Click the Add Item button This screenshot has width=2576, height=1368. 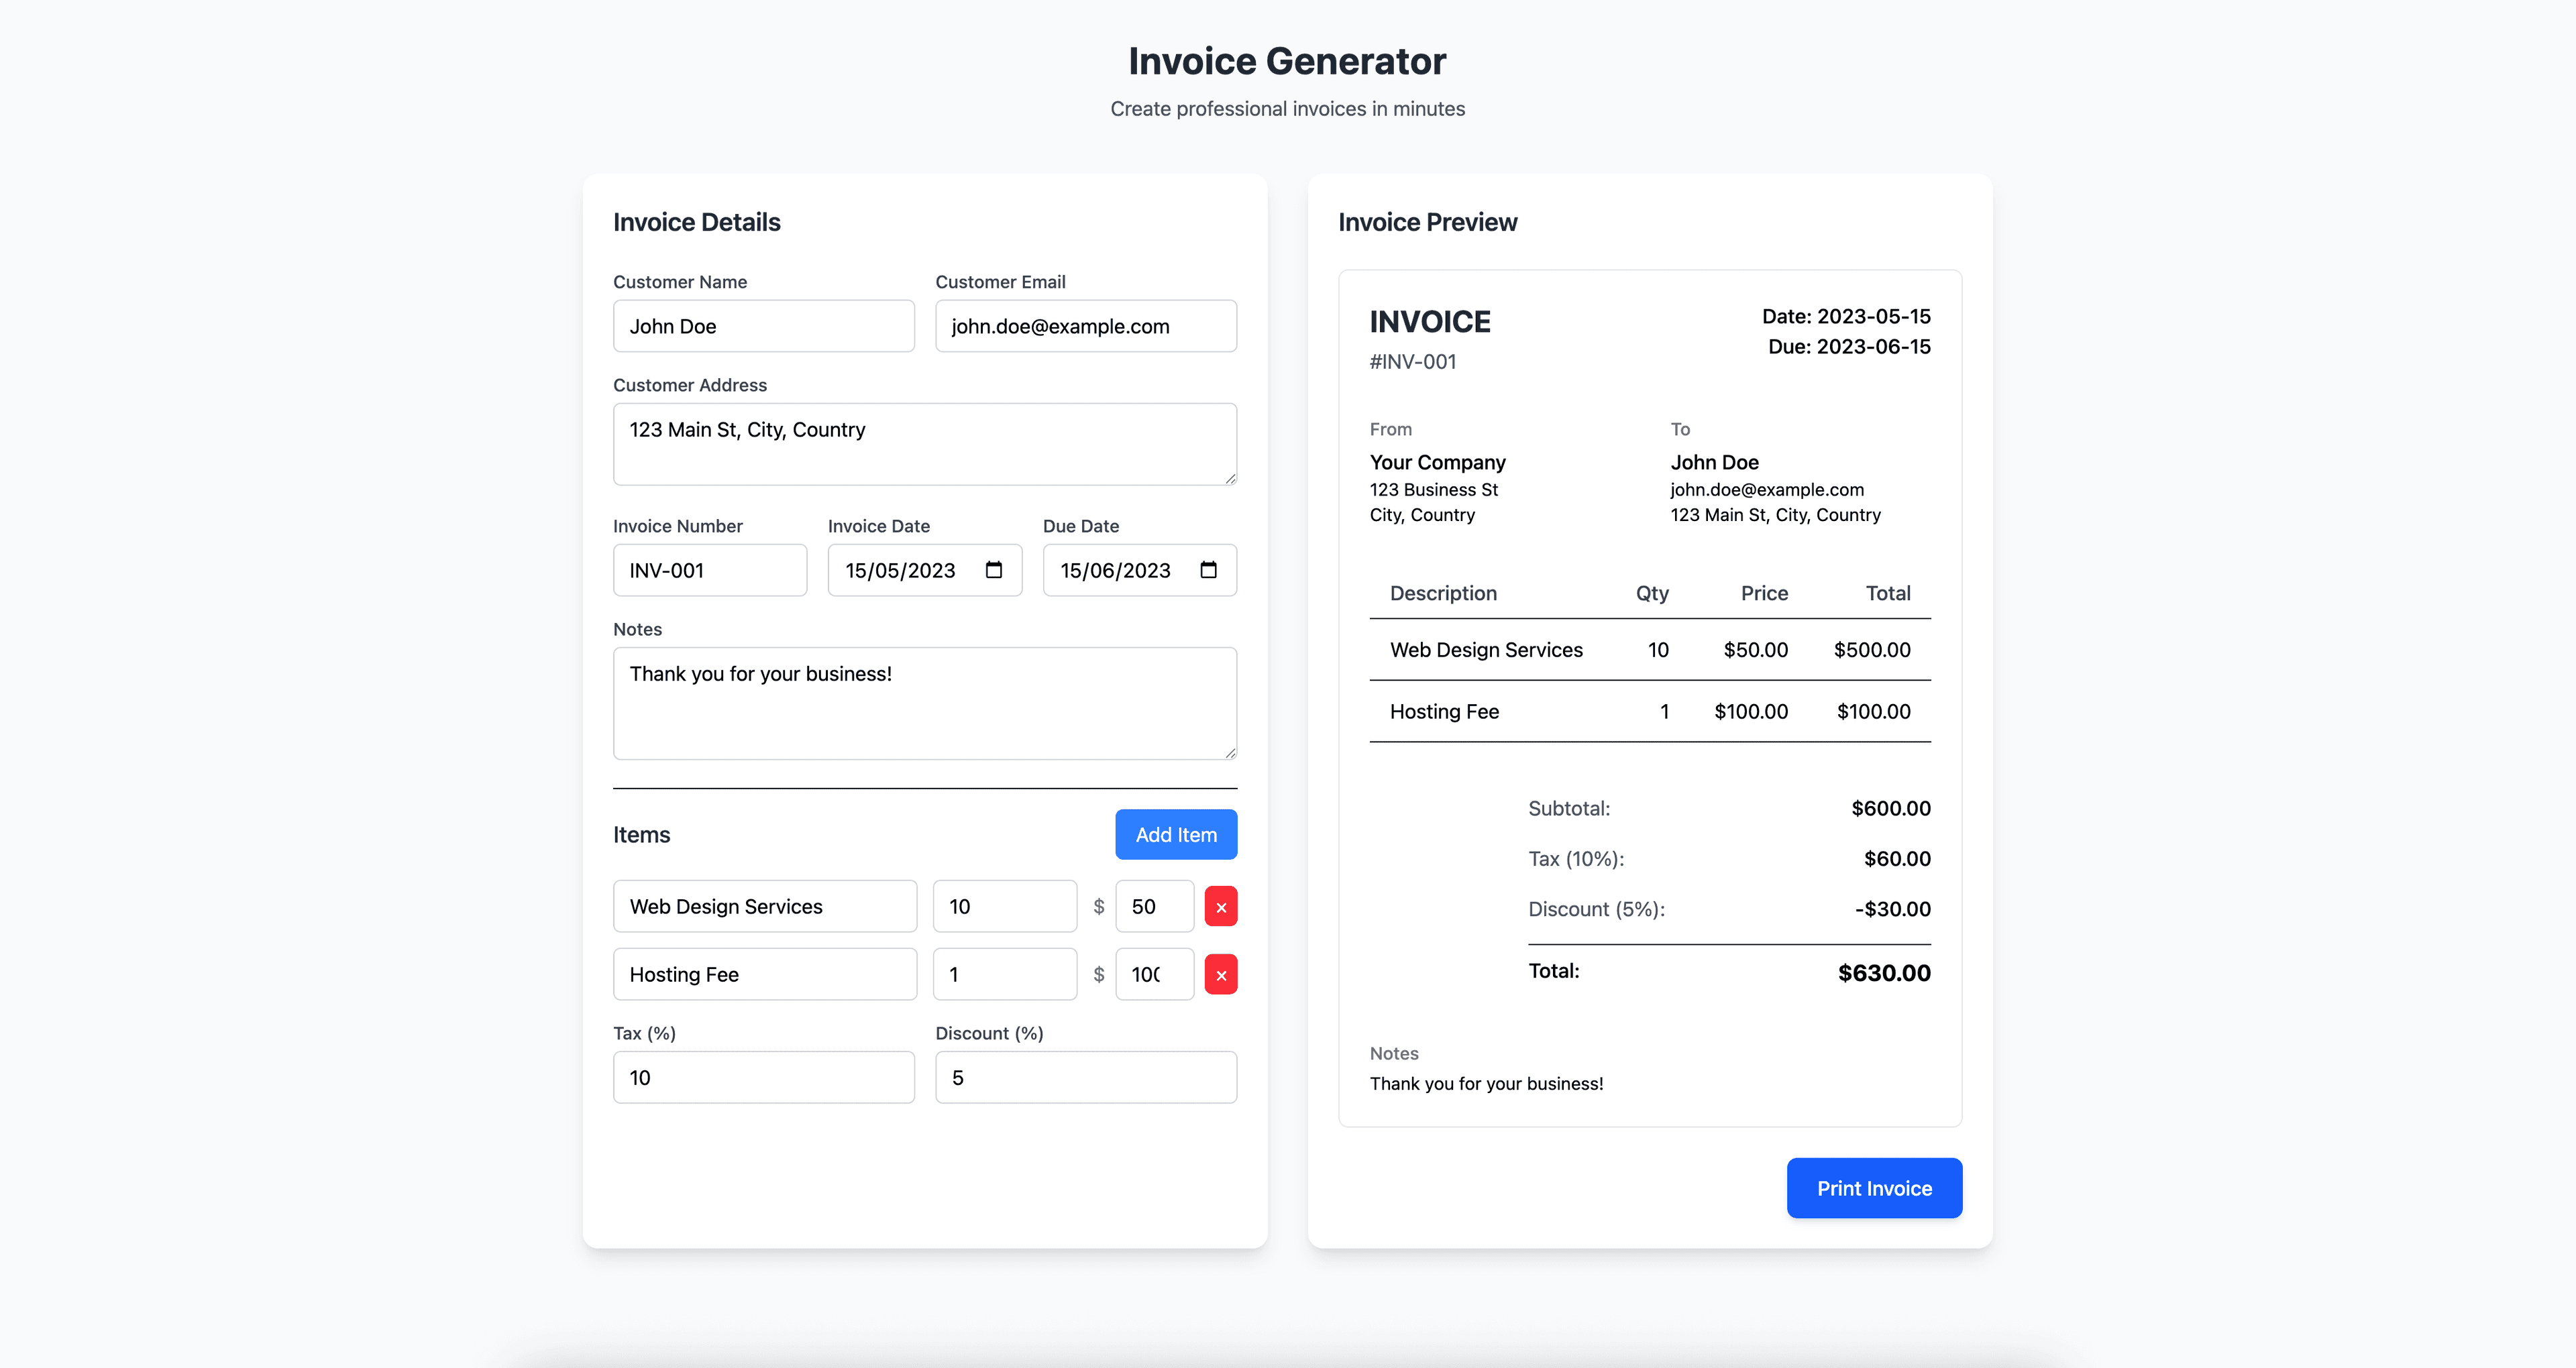tap(1175, 834)
